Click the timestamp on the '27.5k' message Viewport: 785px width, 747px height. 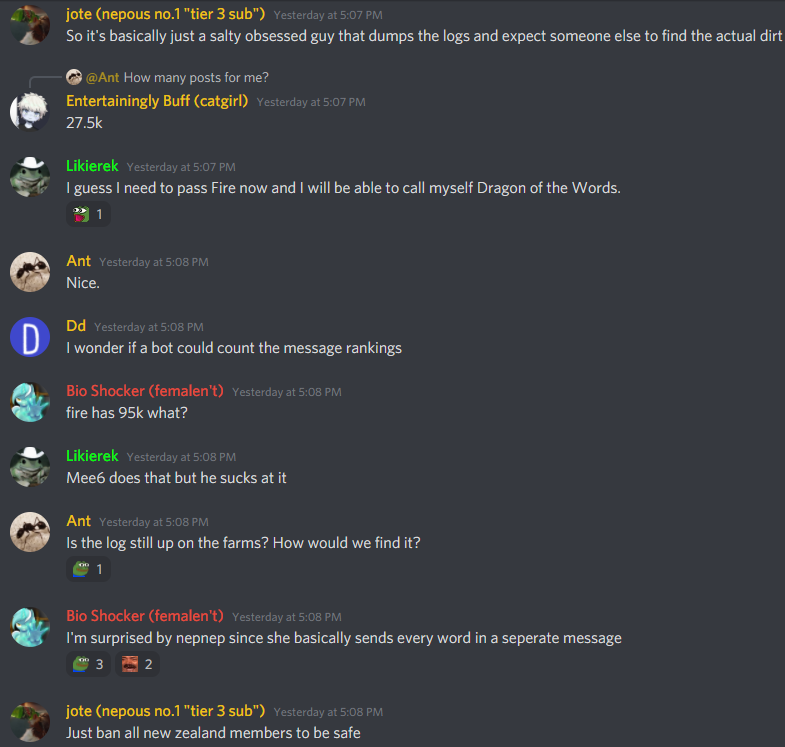[311, 102]
